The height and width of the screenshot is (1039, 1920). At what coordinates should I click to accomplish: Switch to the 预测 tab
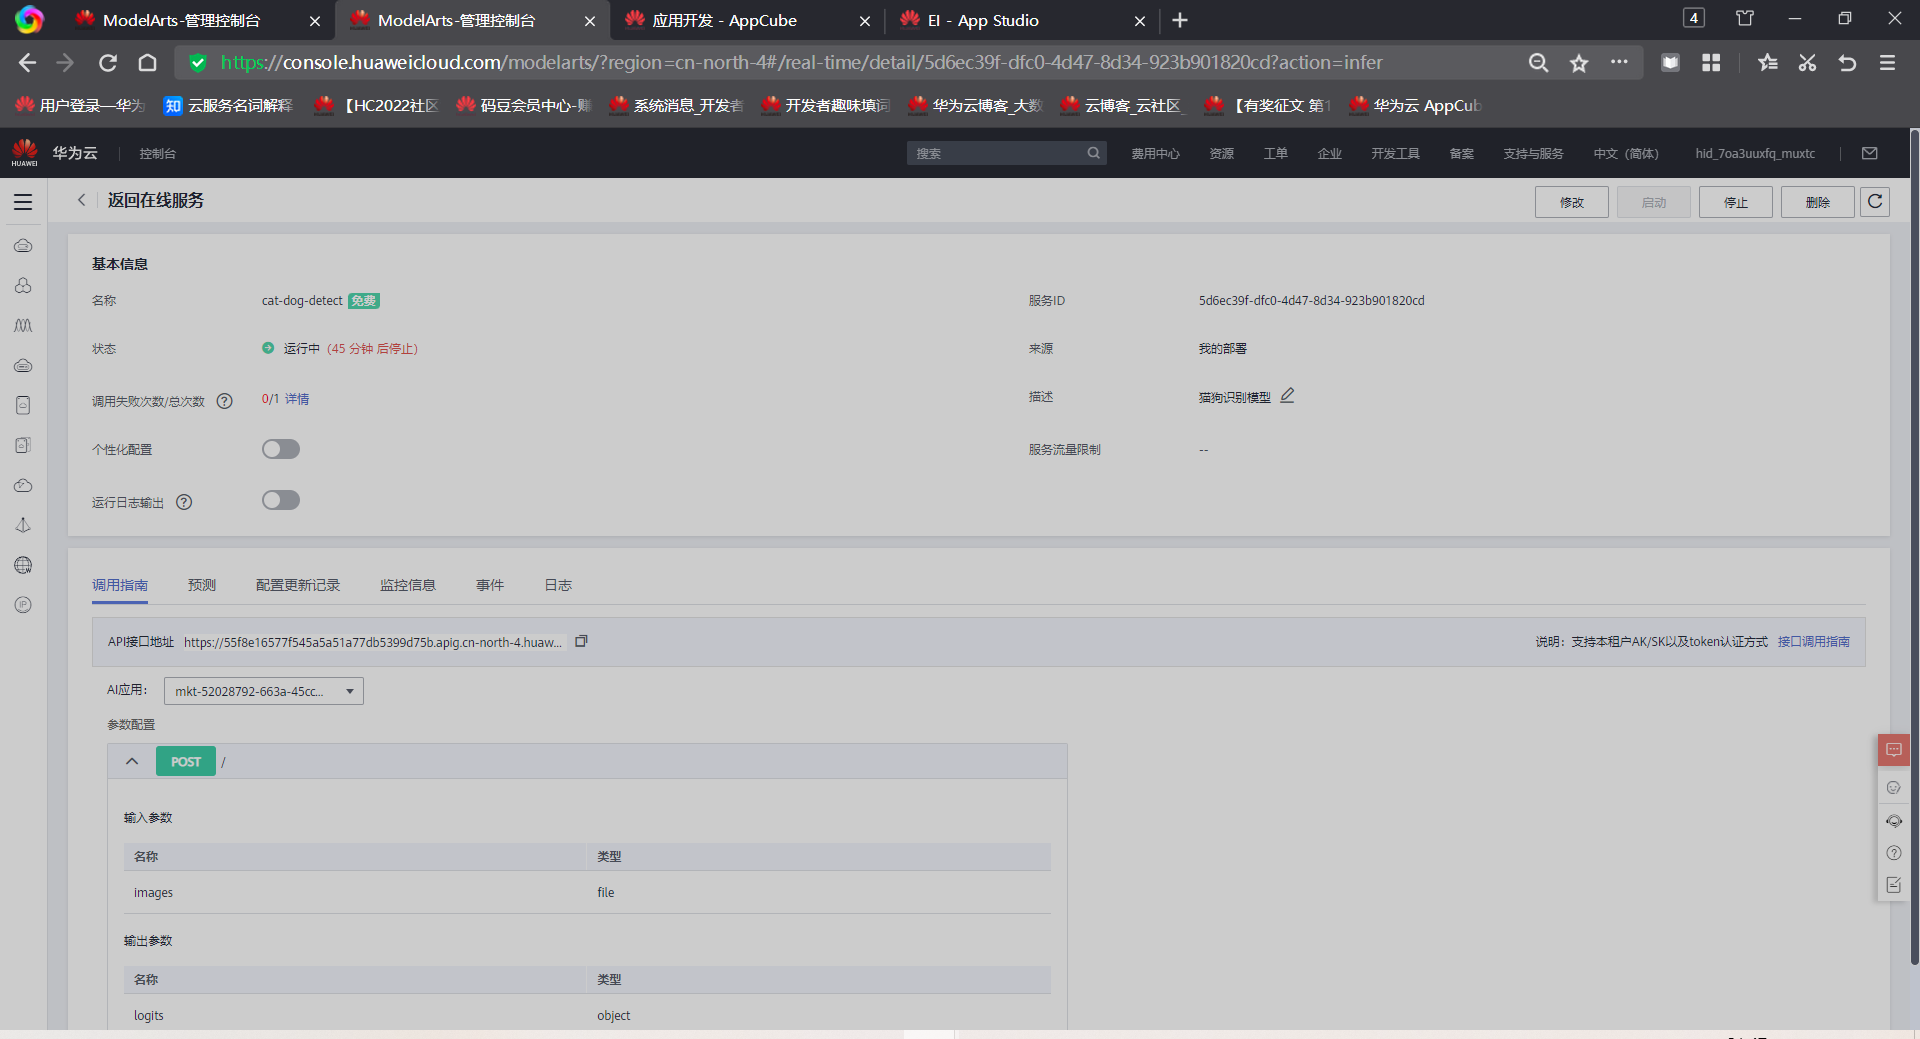tap(202, 585)
